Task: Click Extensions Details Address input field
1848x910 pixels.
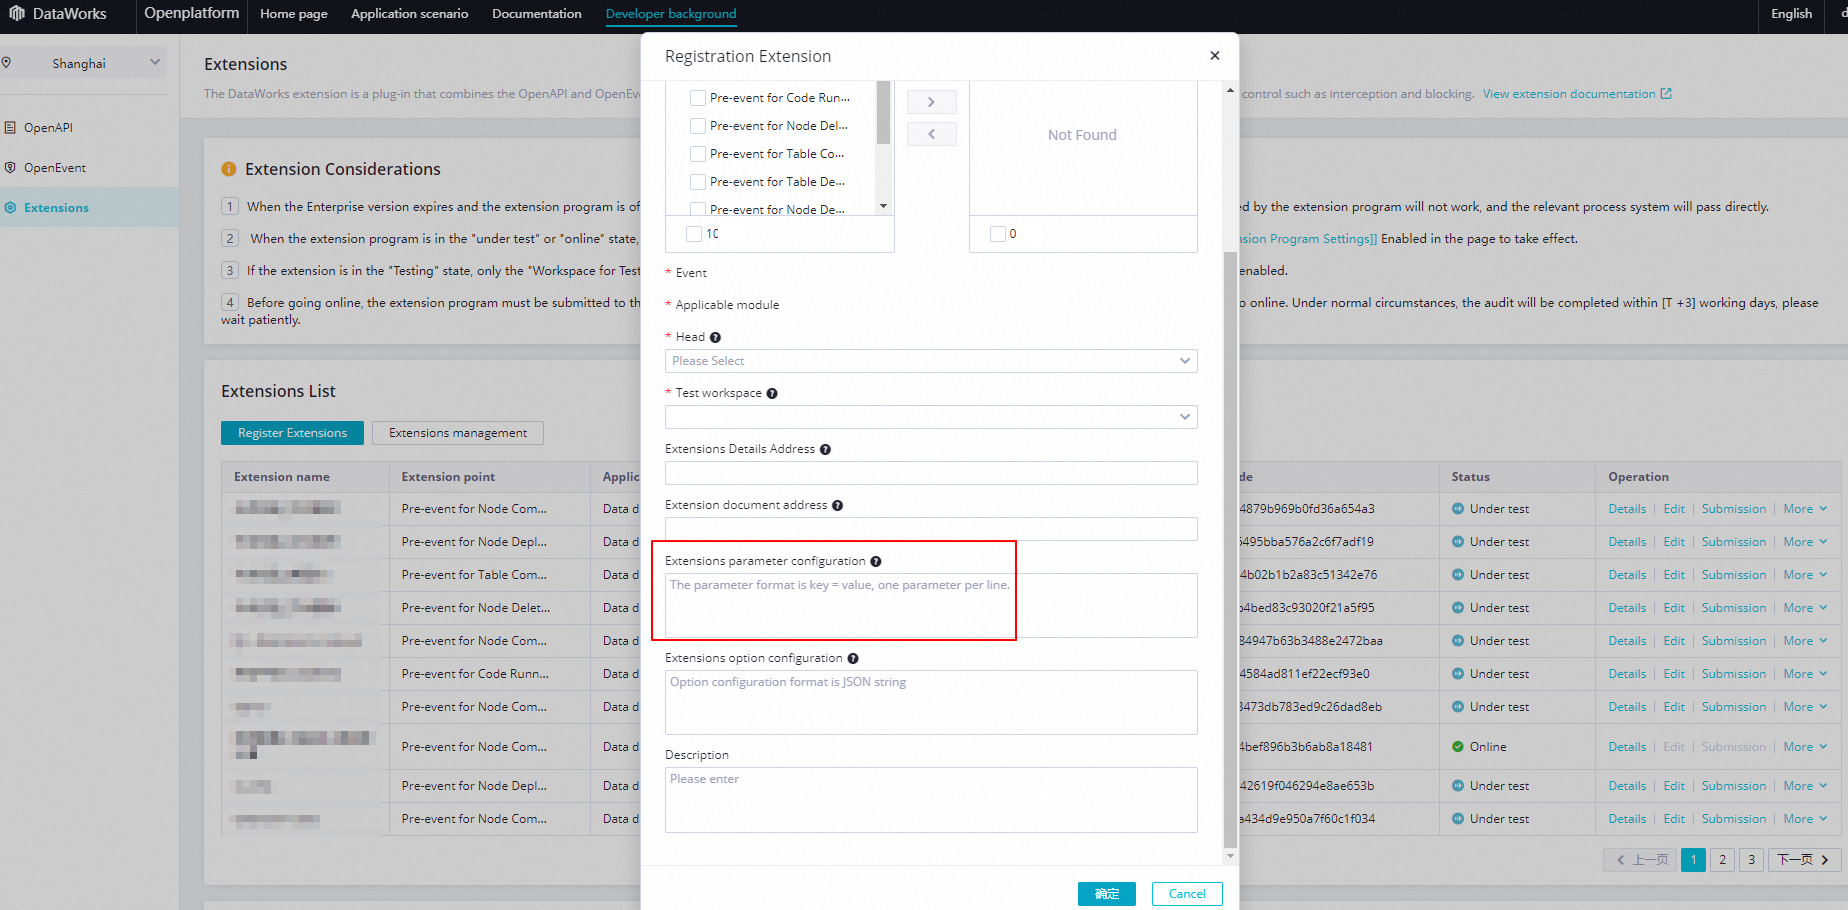Action: (x=931, y=473)
